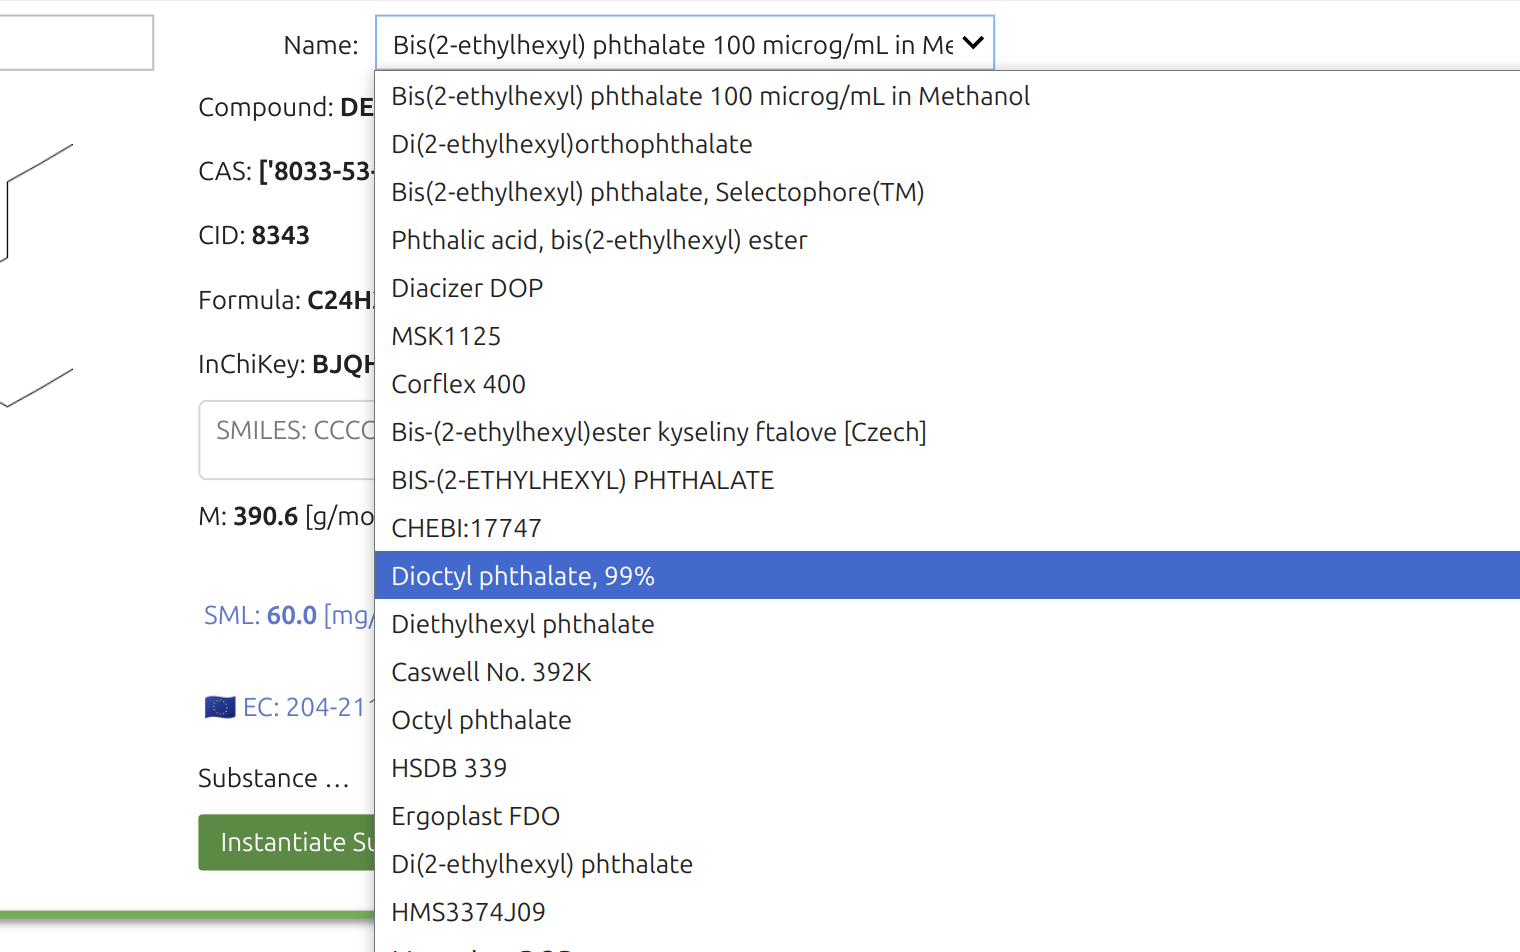
Task: Click the CID value 8343
Action: [x=281, y=235]
